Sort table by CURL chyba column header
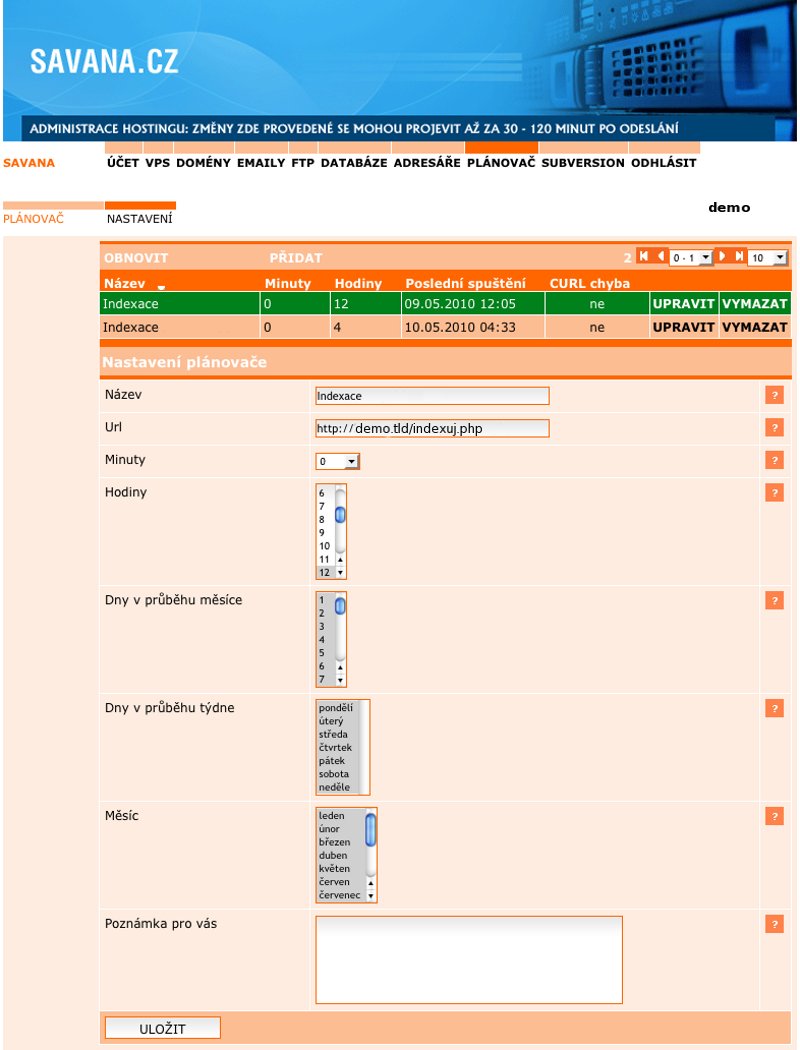The width and height of the screenshot is (800, 1050). pos(590,283)
